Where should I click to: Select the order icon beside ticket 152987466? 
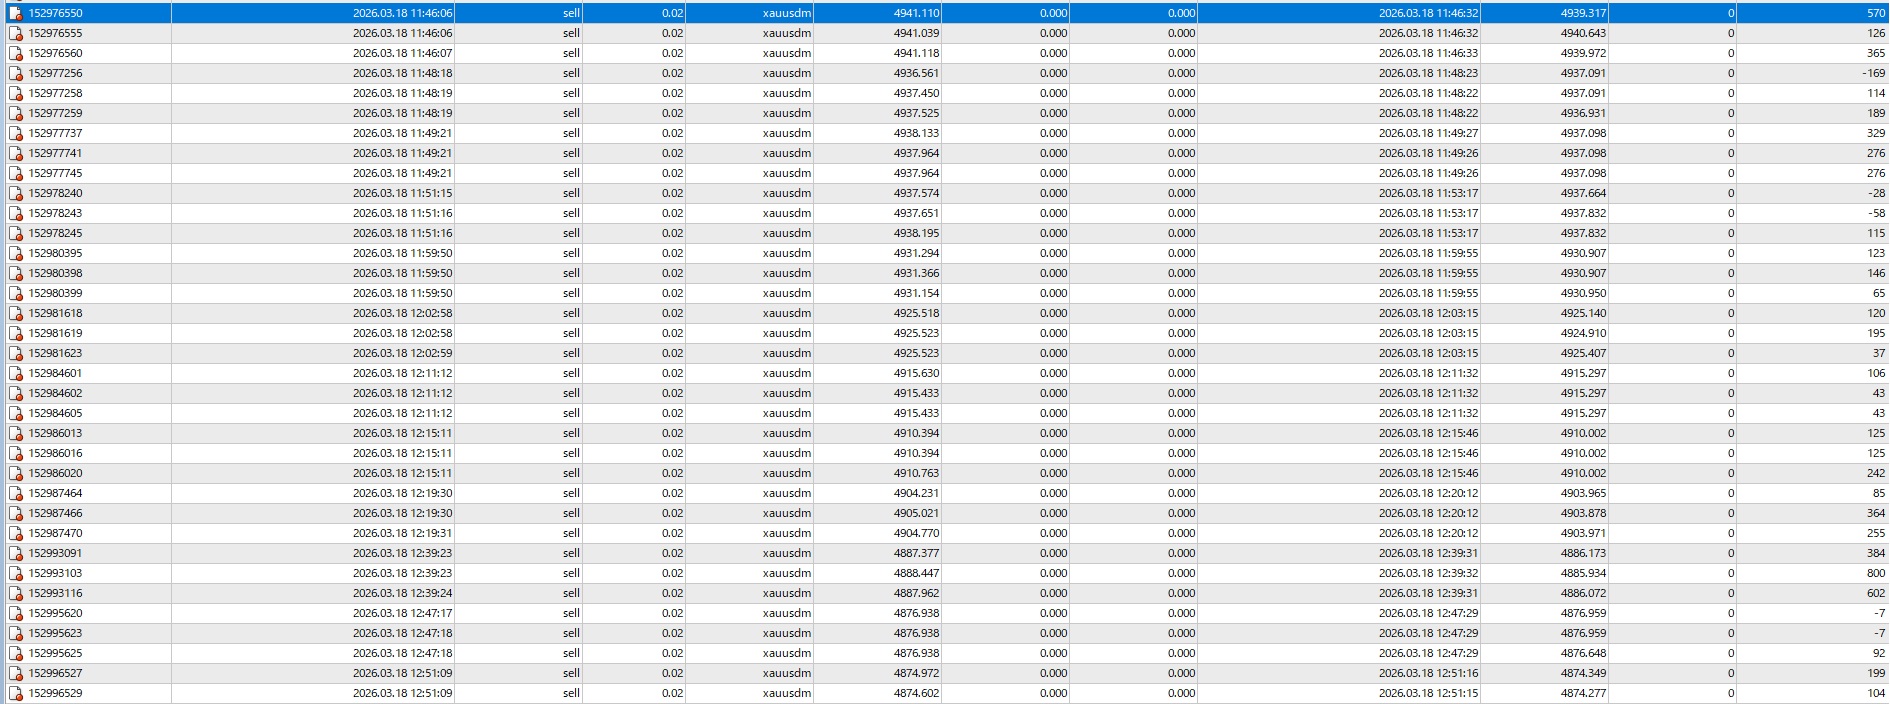tap(16, 513)
